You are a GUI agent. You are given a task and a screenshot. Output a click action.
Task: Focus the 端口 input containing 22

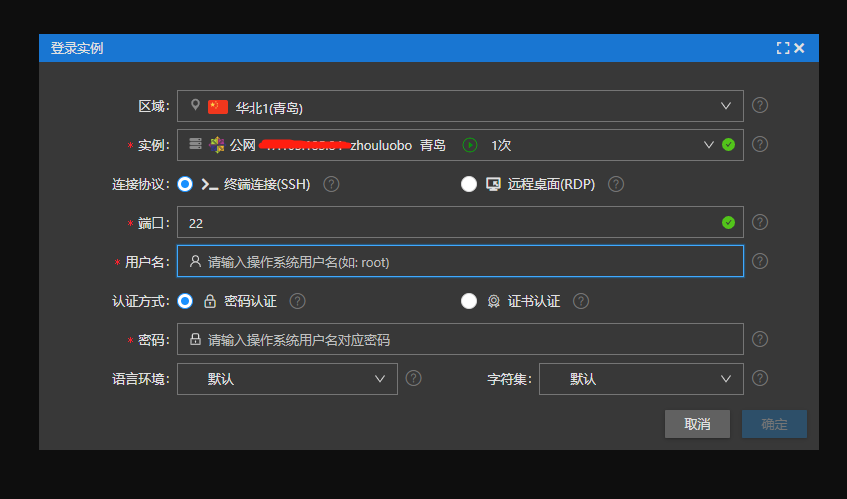coord(460,222)
